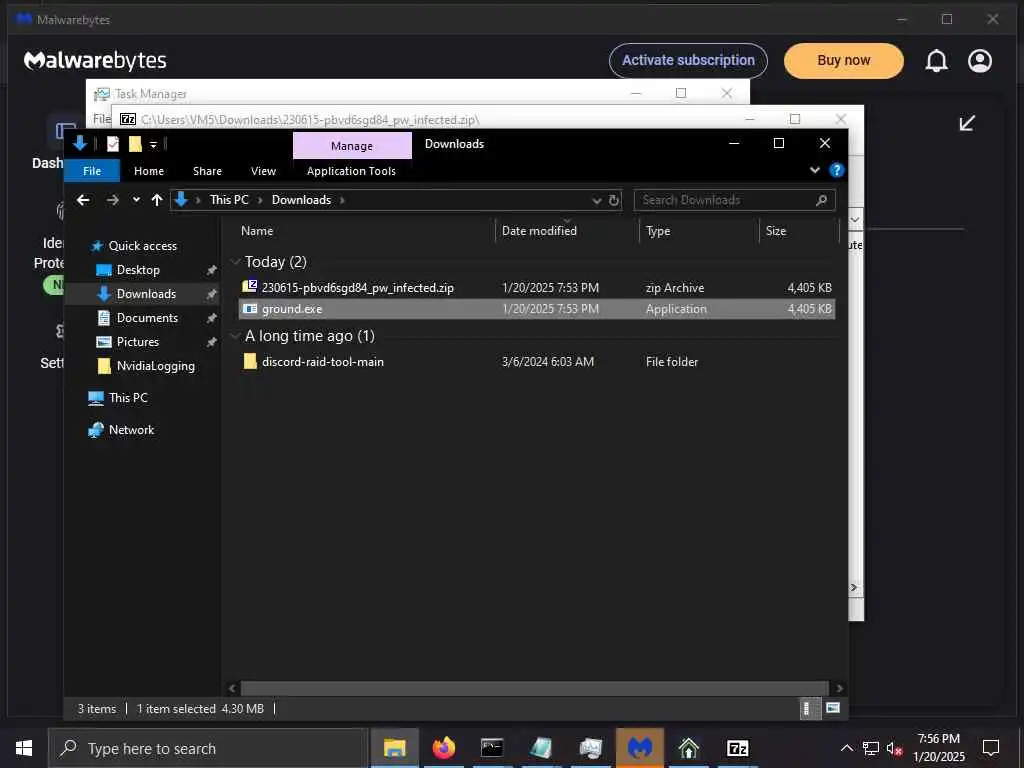1024x768 pixels.
Task: Collapse the Today (2) group
Action: coord(234,262)
